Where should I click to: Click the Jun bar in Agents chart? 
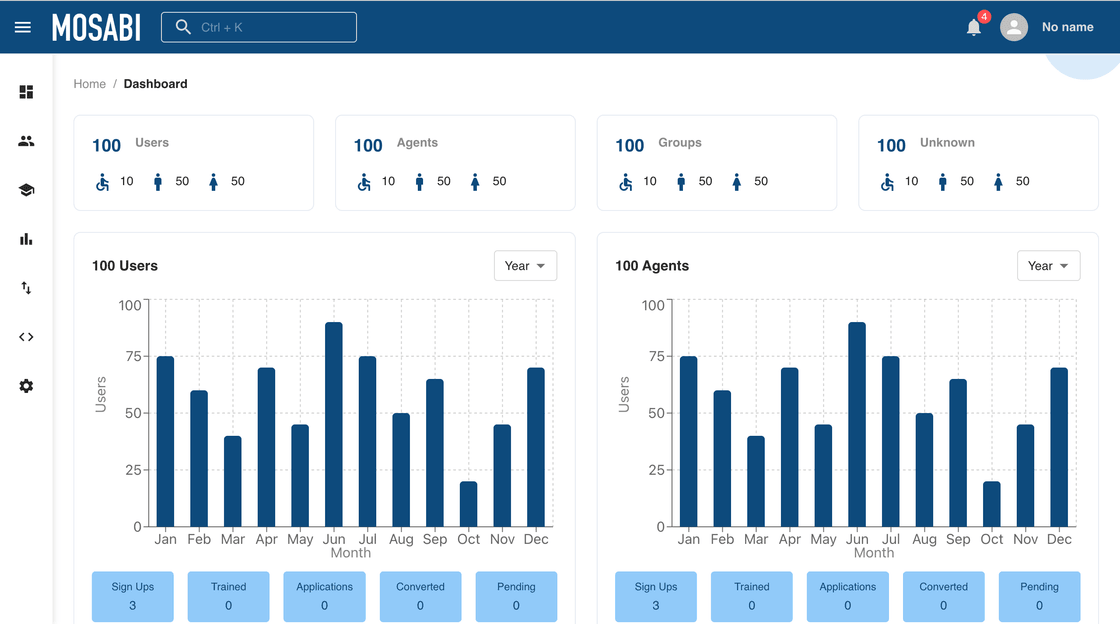[857, 425]
